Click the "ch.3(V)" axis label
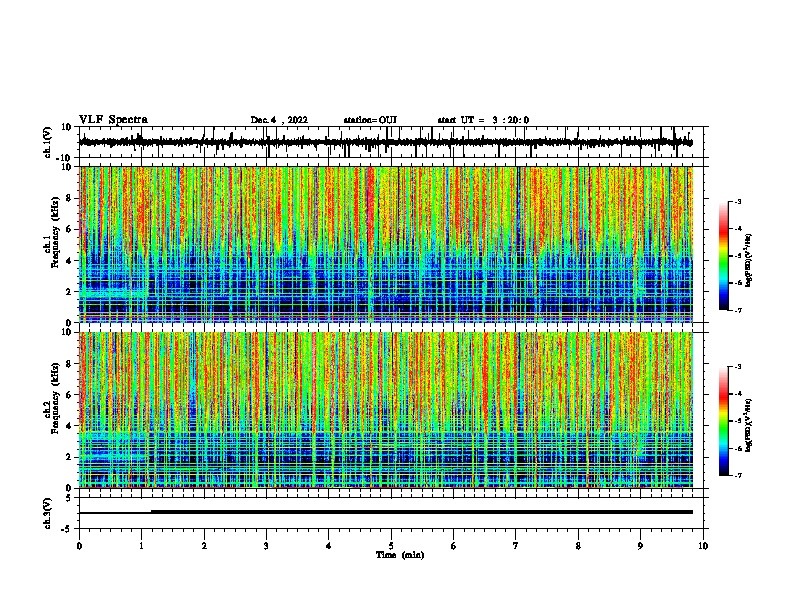Image resolution: width=792 pixels, height=612 pixels. pos(48,513)
